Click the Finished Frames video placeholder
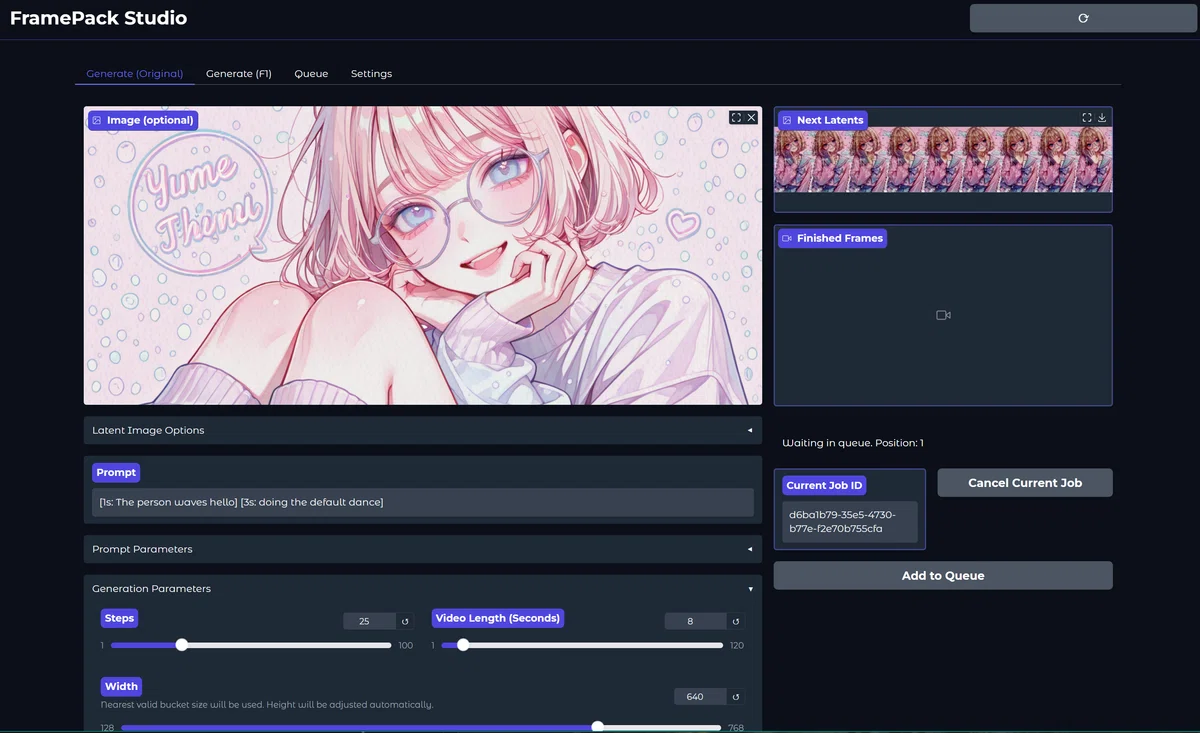Screen dimensions: 1200x733 [943, 315]
